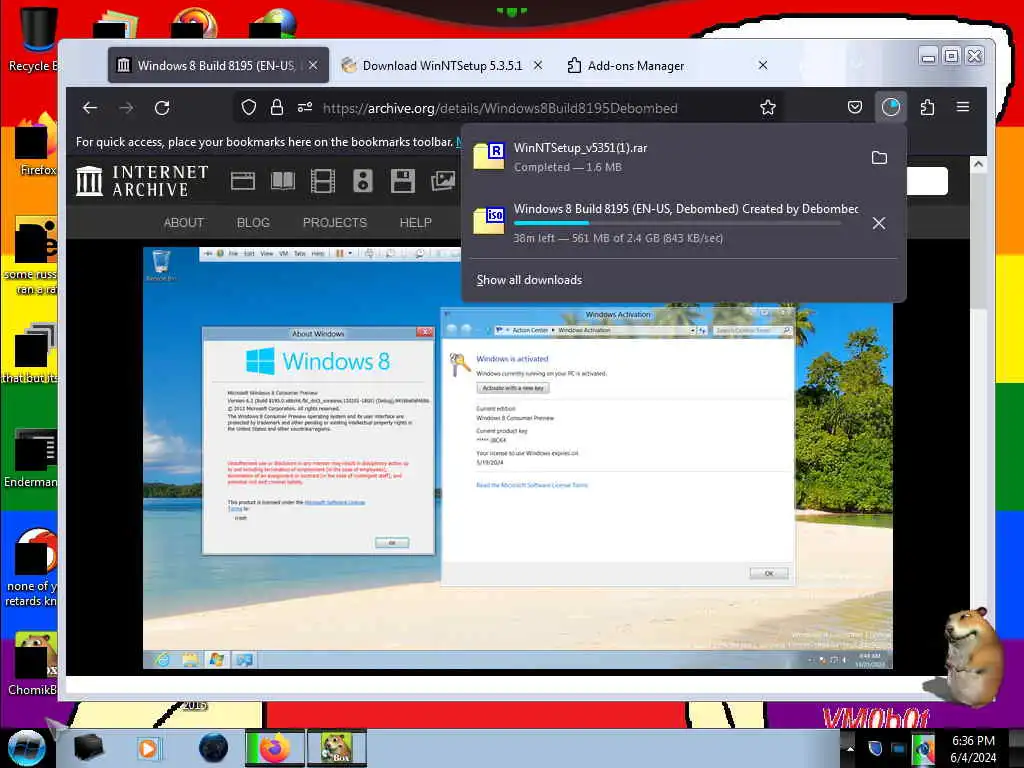The height and width of the screenshot is (768, 1024).
Task: Show hidden system tray icons
Action: pos(850,748)
